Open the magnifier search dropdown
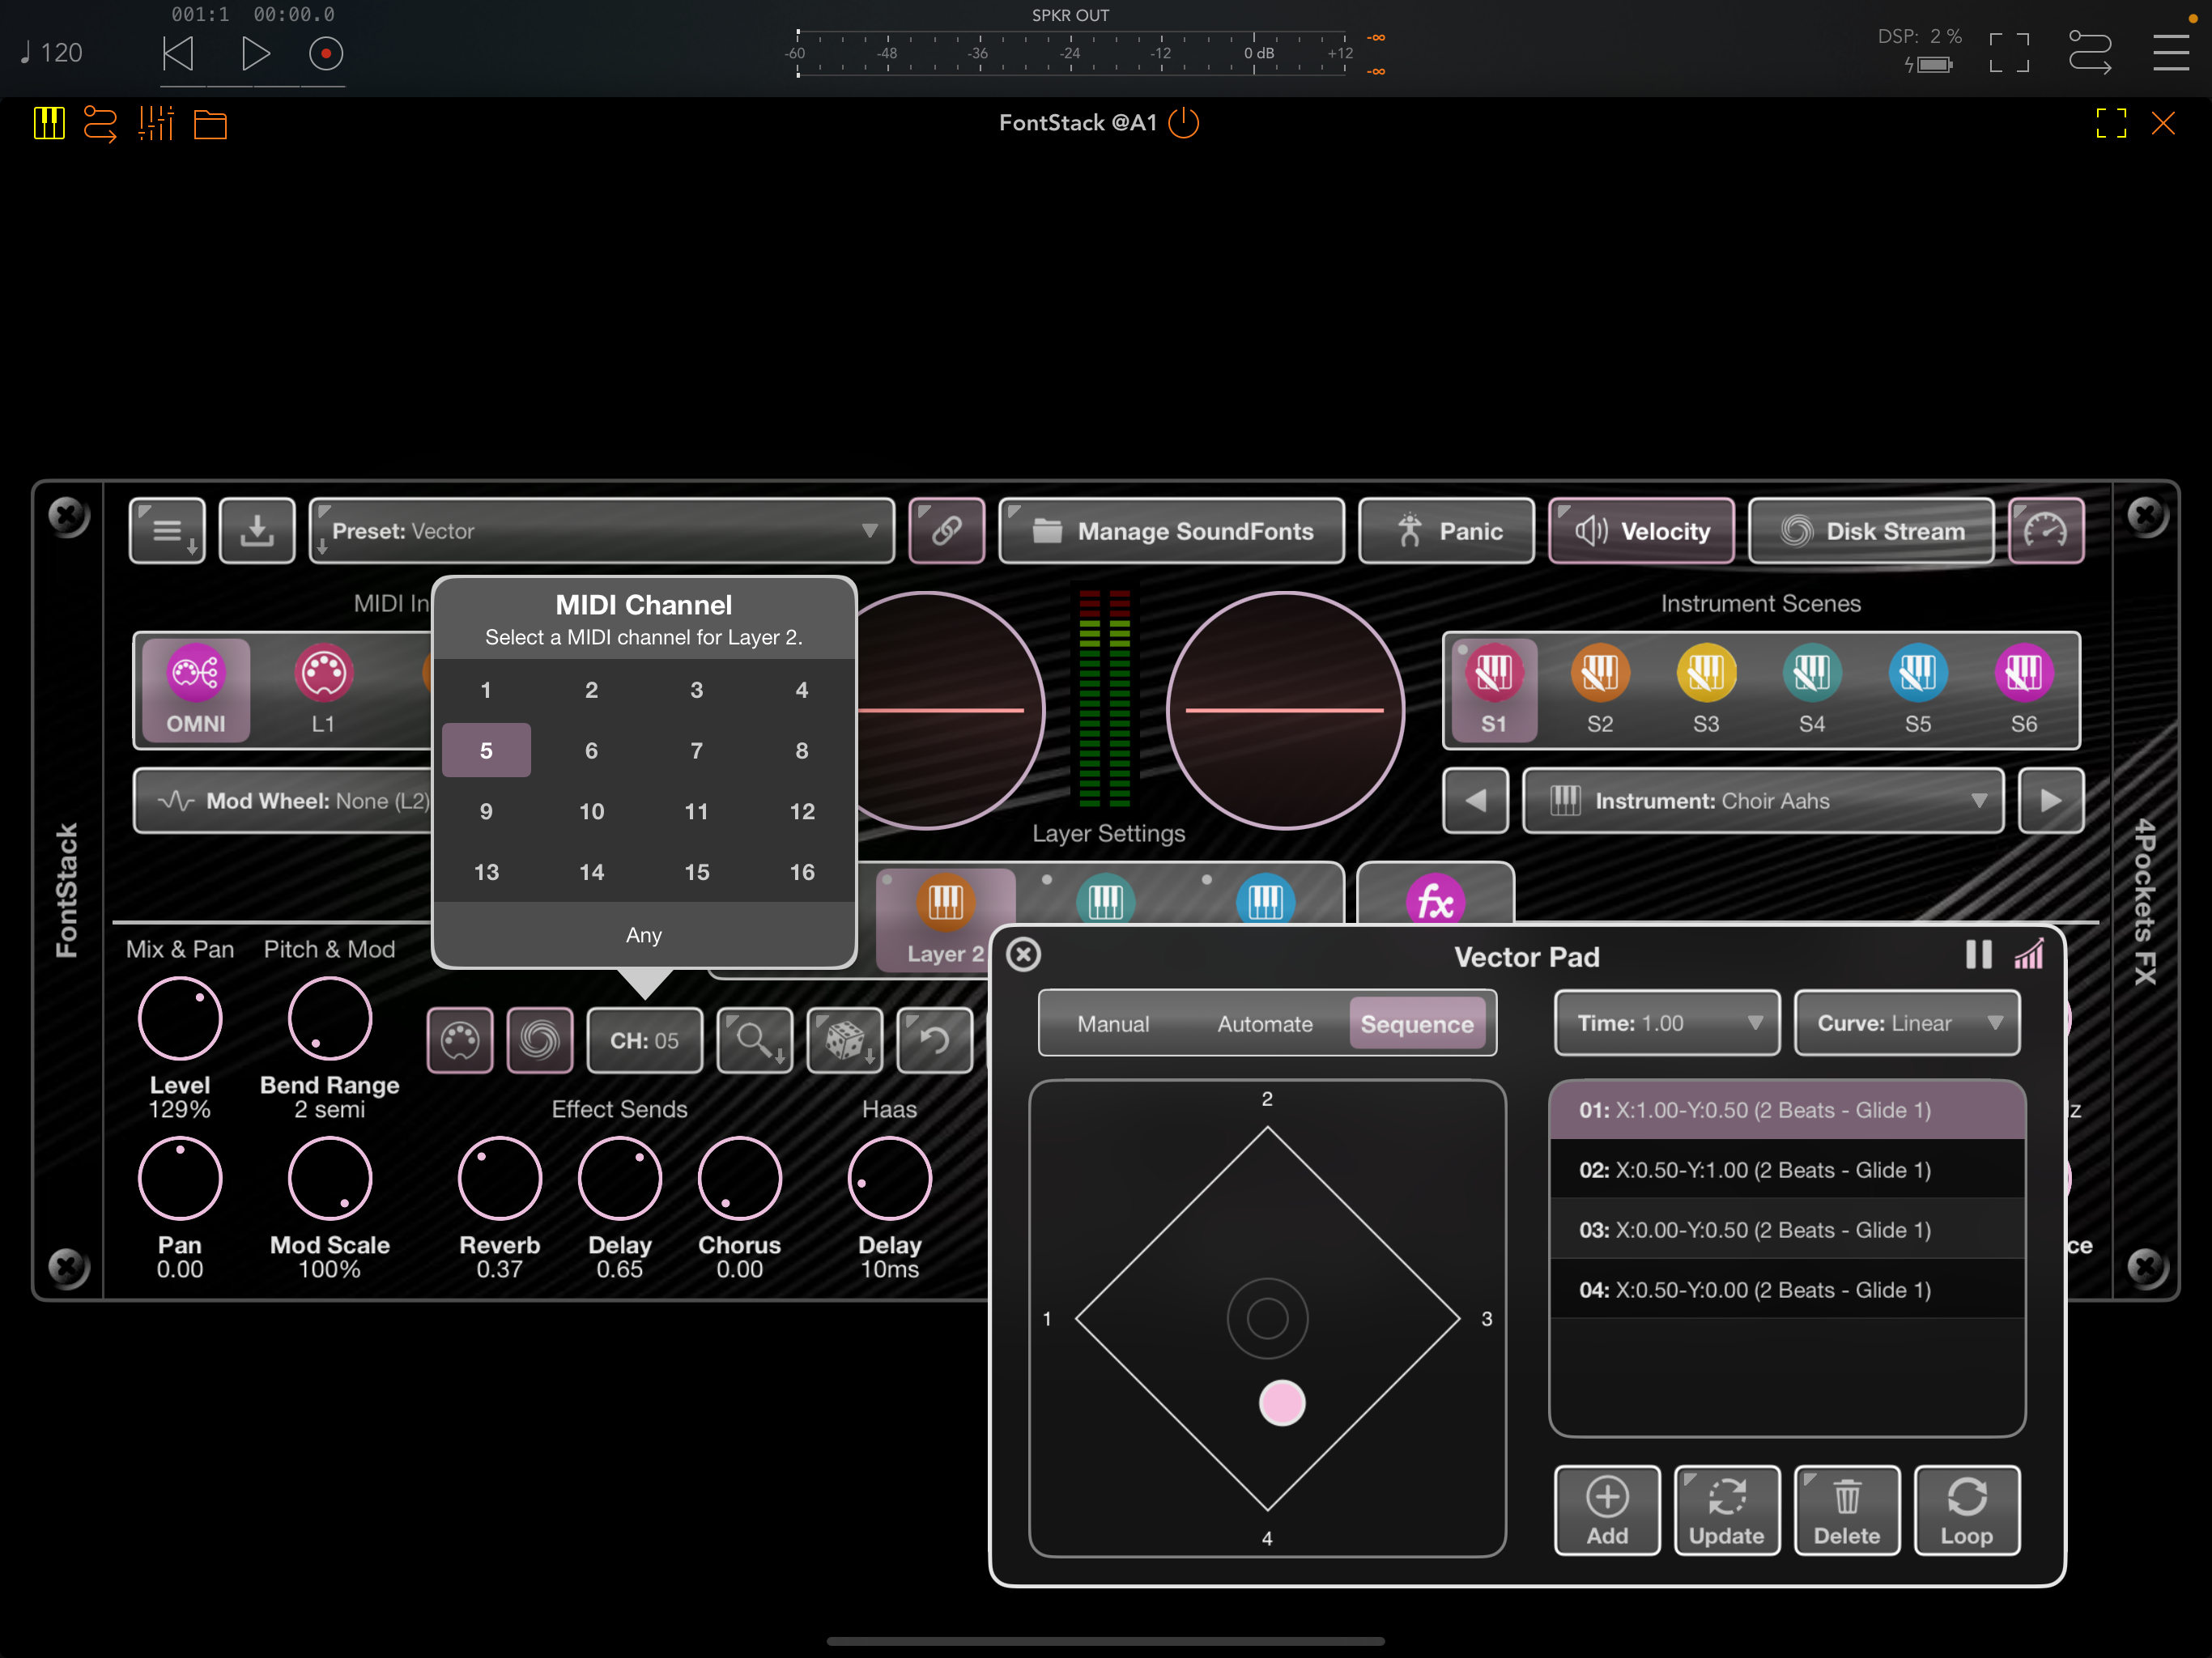The image size is (2212, 1658). click(x=755, y=1041)
